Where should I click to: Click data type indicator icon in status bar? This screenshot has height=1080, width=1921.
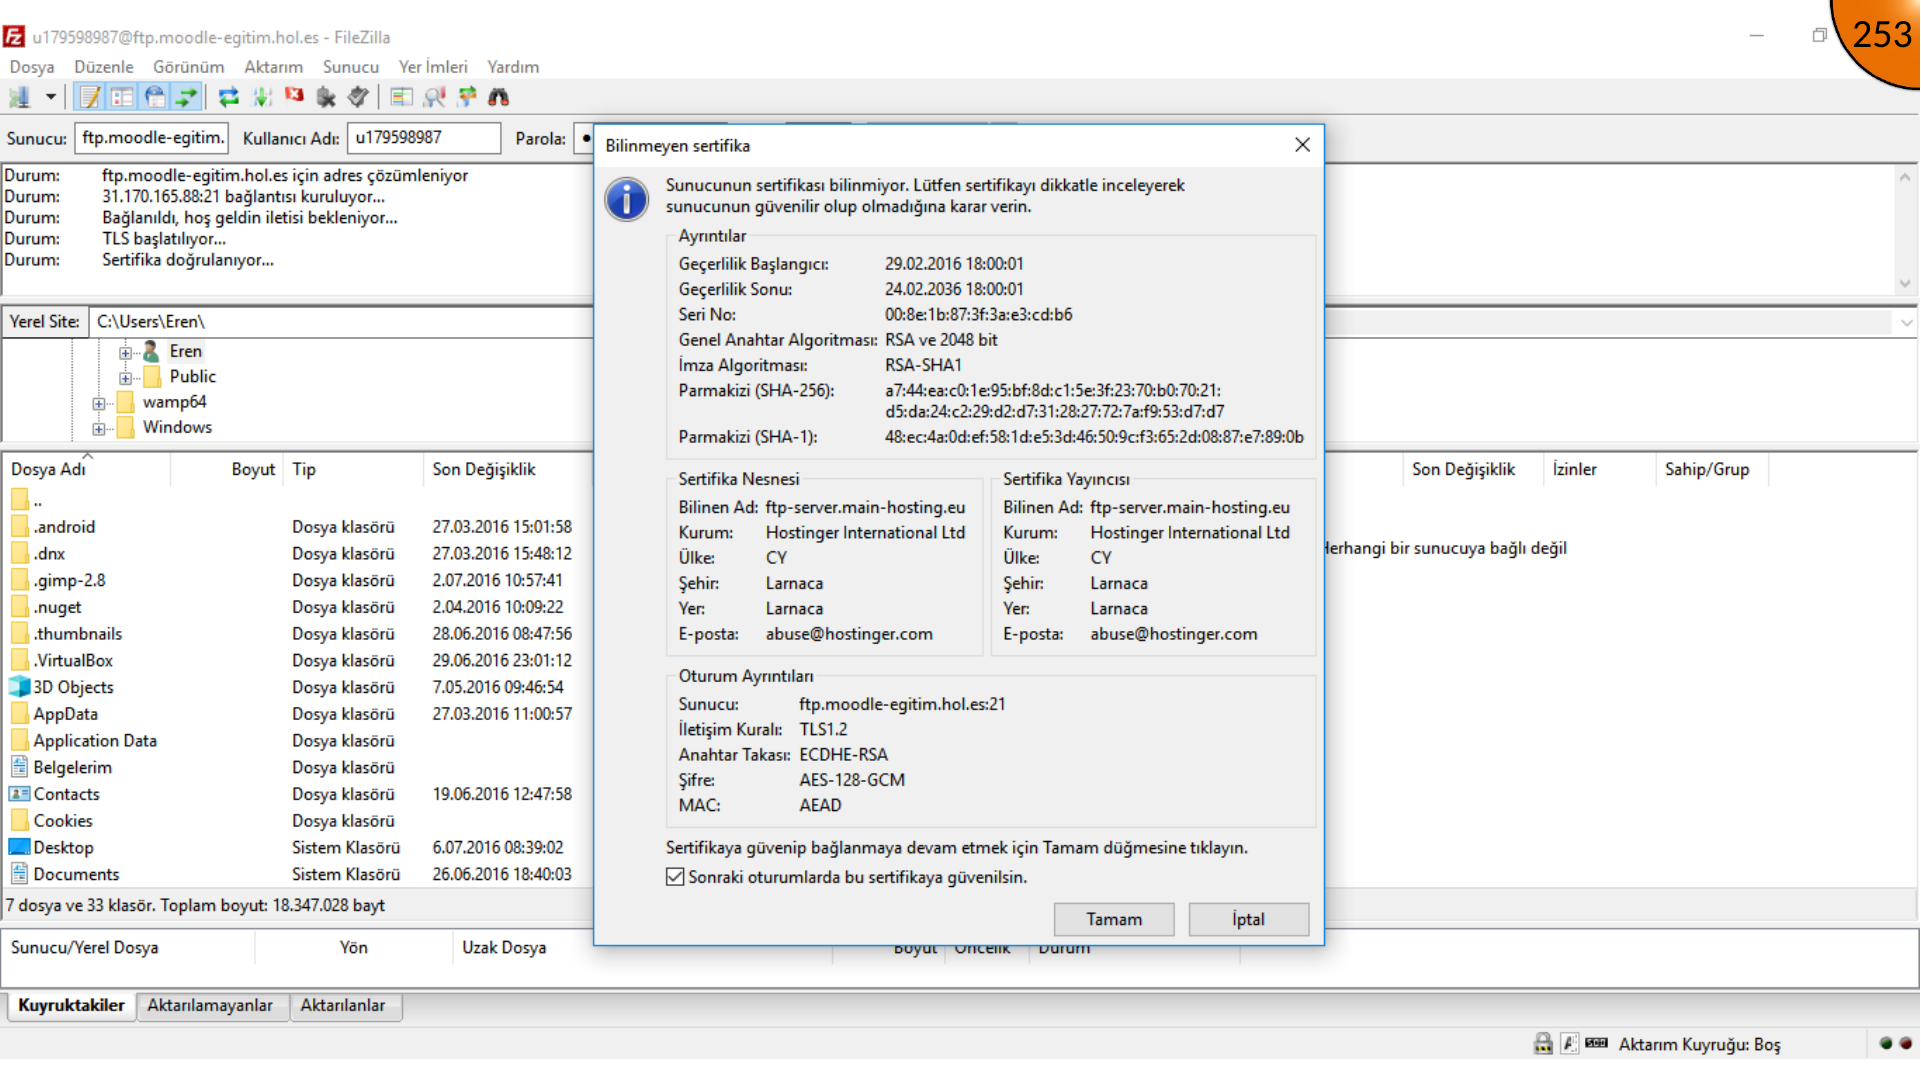(x=1569, y=1044)
